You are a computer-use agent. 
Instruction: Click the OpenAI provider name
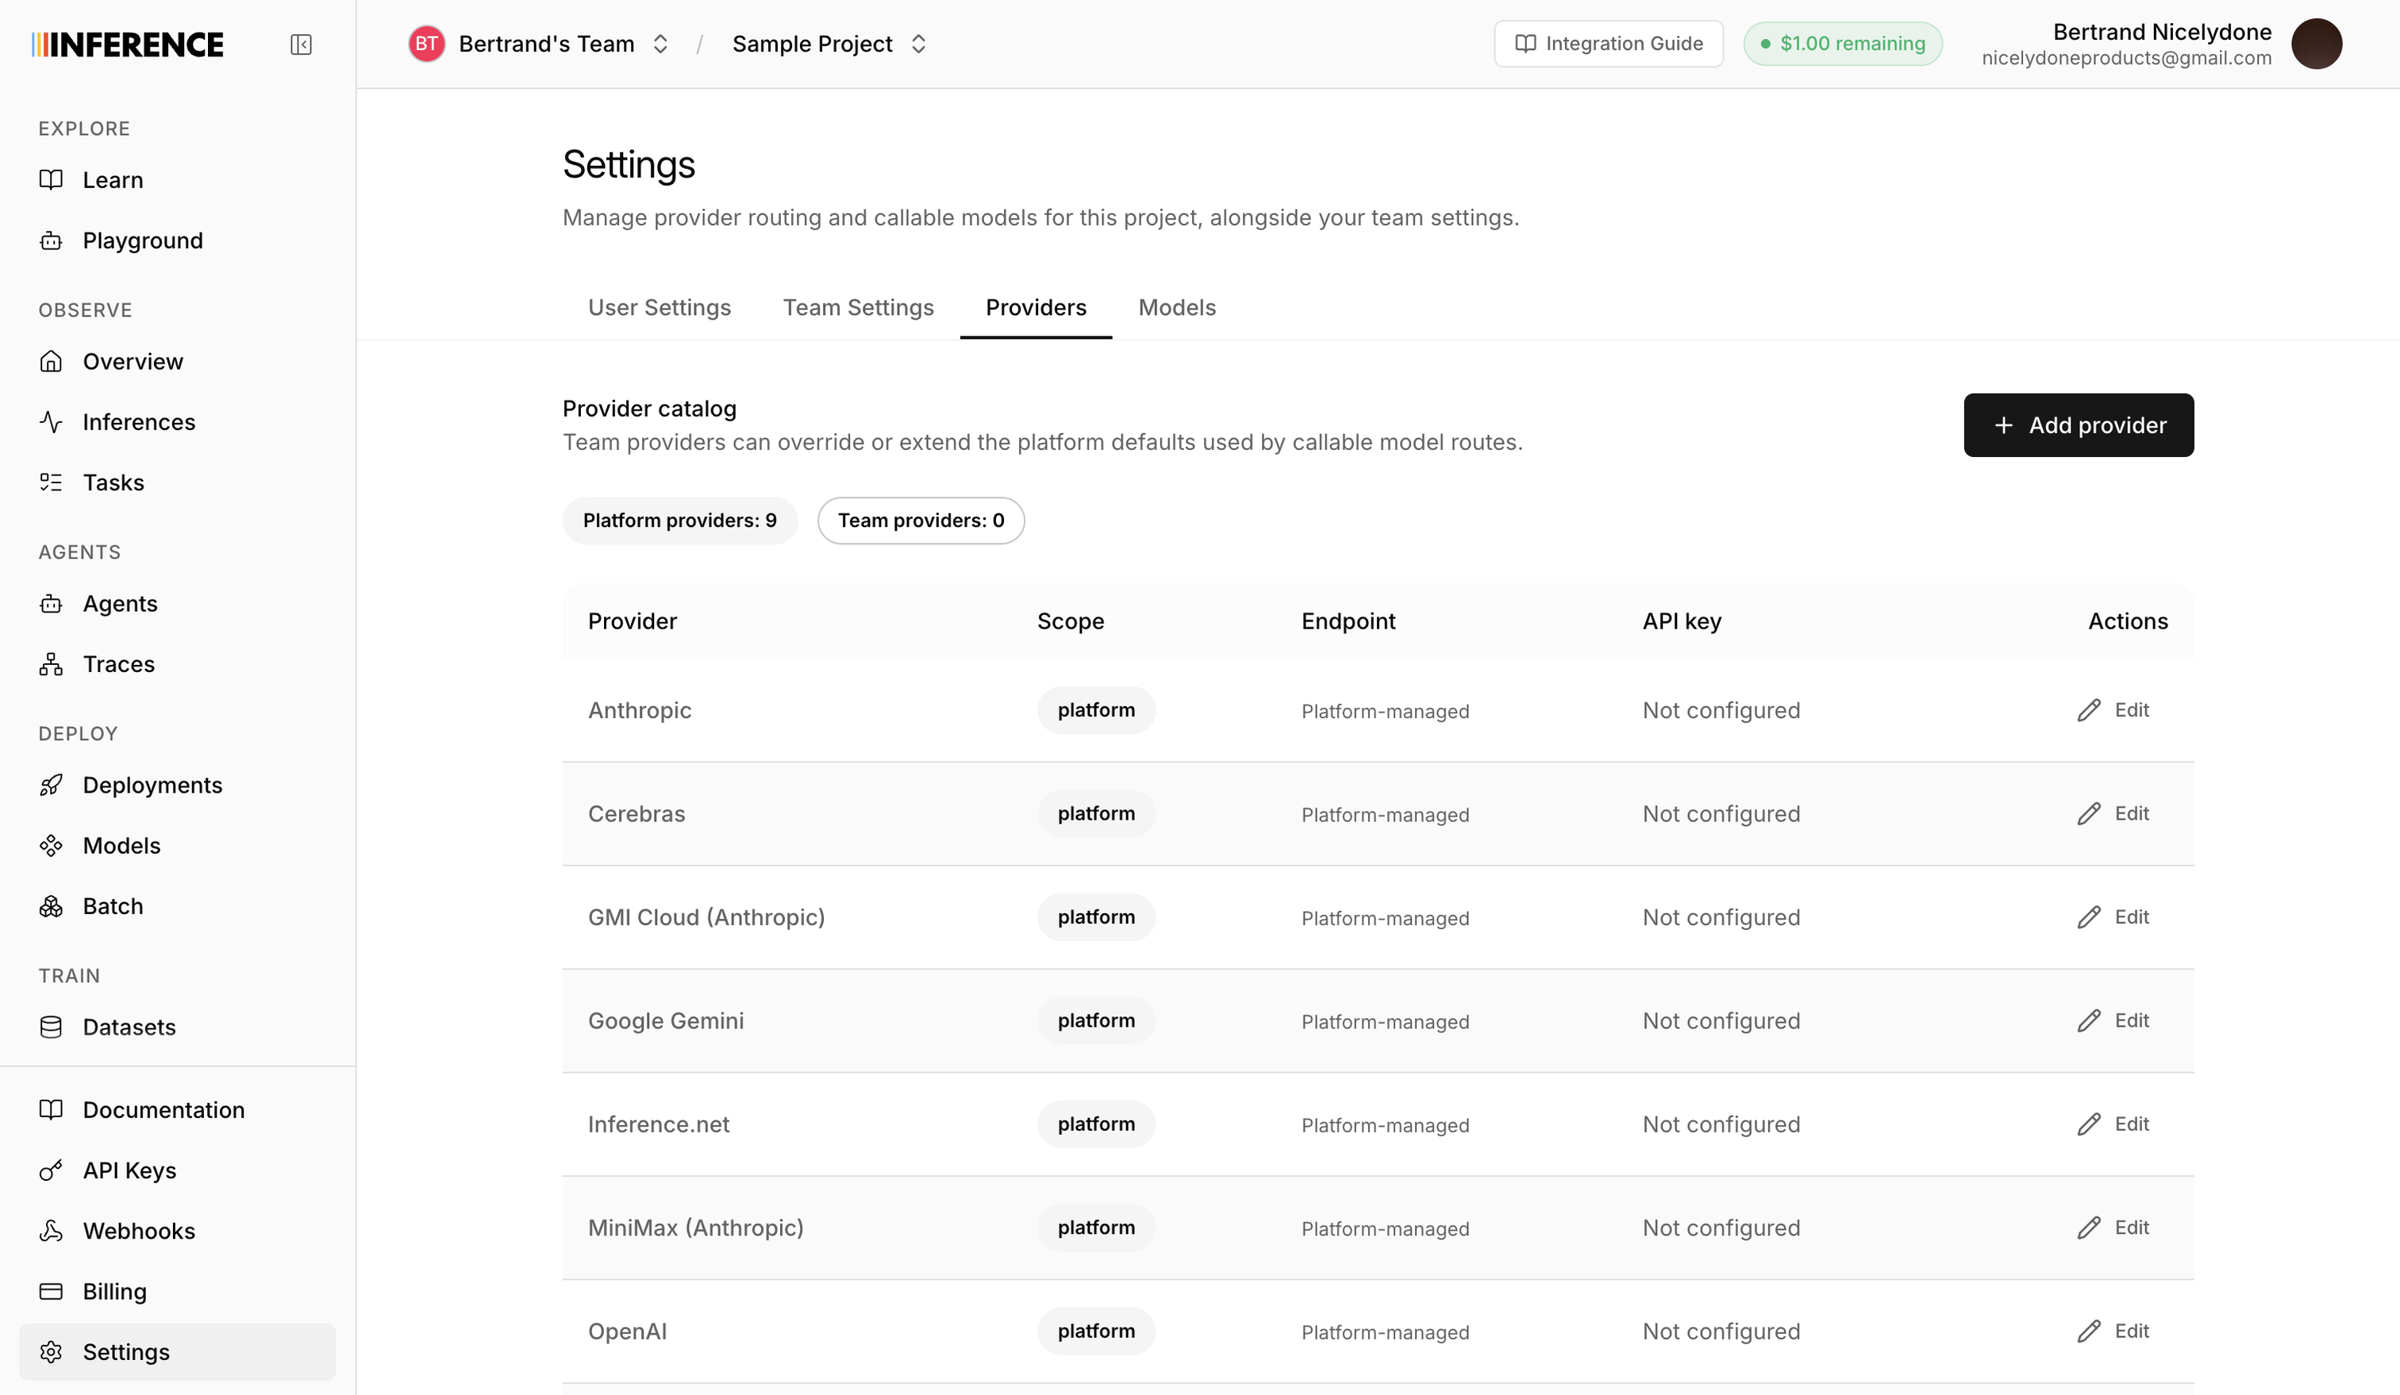click(x=627, y=1331)
